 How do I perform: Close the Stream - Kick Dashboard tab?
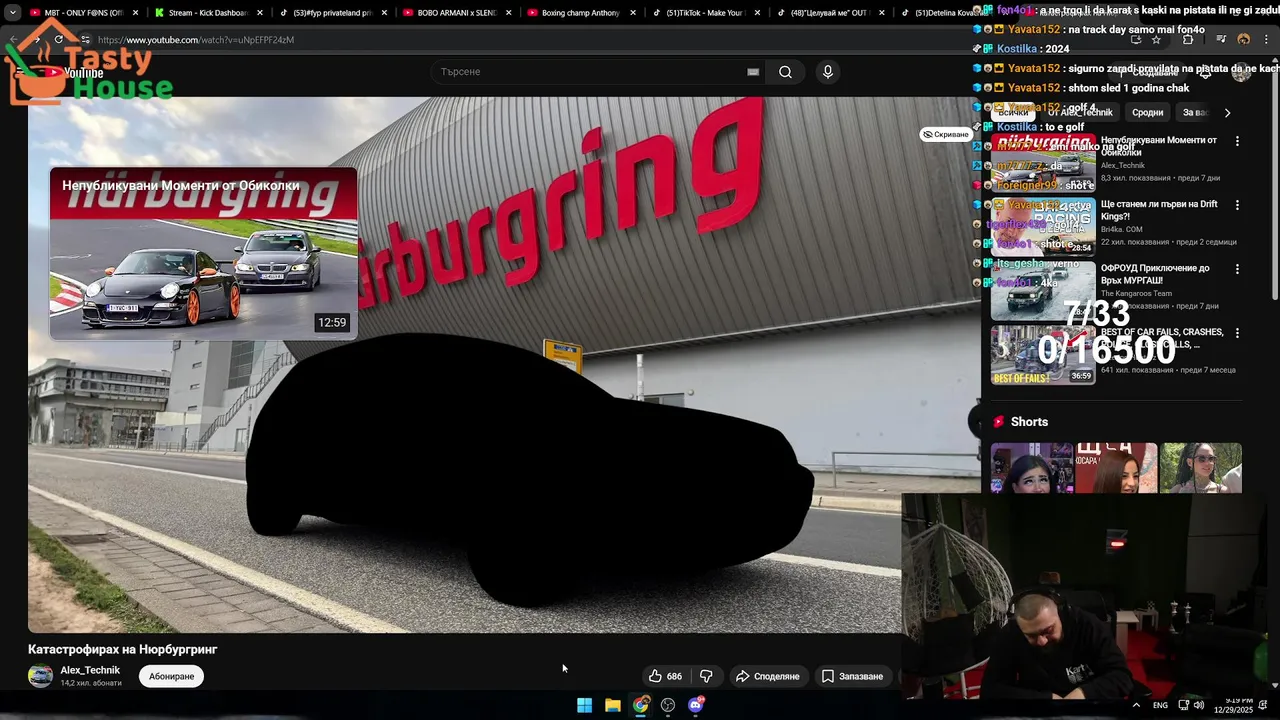click(x=260, y=13)
